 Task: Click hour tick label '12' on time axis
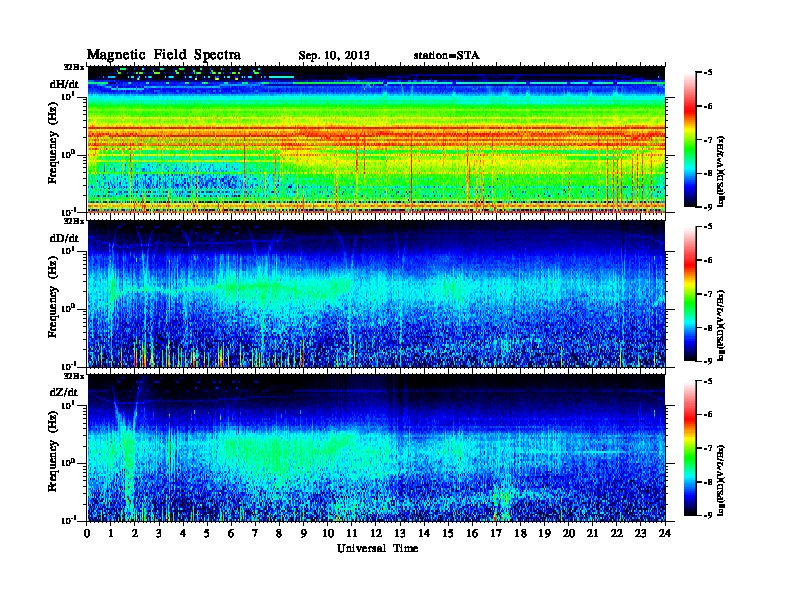point(376,534)
